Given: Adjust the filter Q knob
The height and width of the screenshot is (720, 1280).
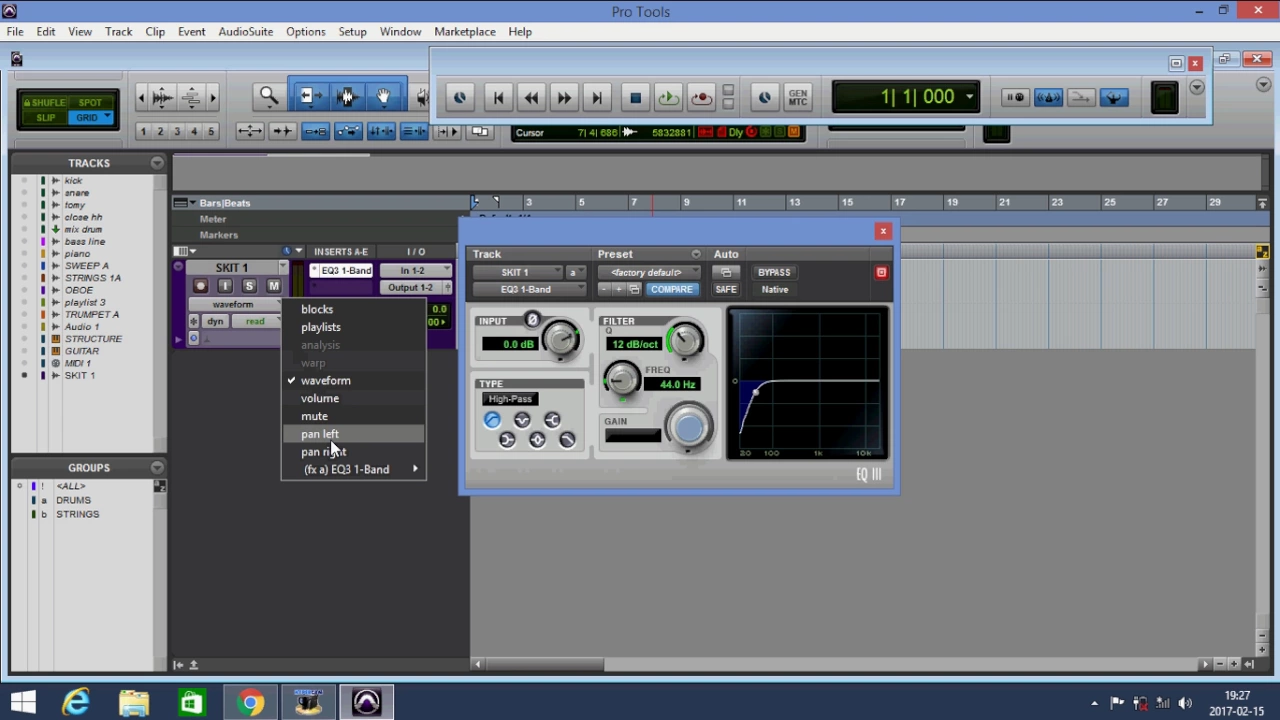Looking at the screenshot, I should coord(685,340).
